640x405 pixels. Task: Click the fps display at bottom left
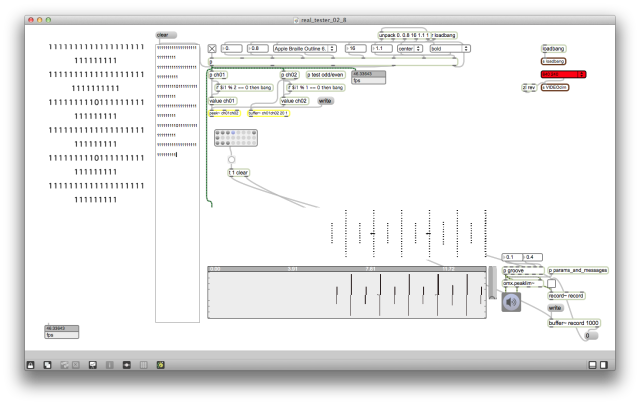click(62, 332)
